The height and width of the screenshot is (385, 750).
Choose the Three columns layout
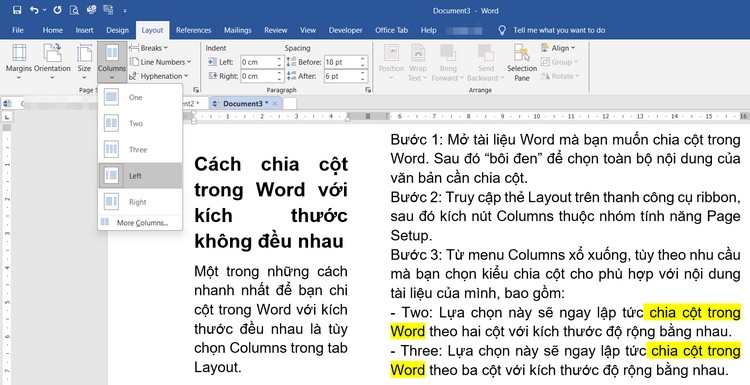point(140,150)
